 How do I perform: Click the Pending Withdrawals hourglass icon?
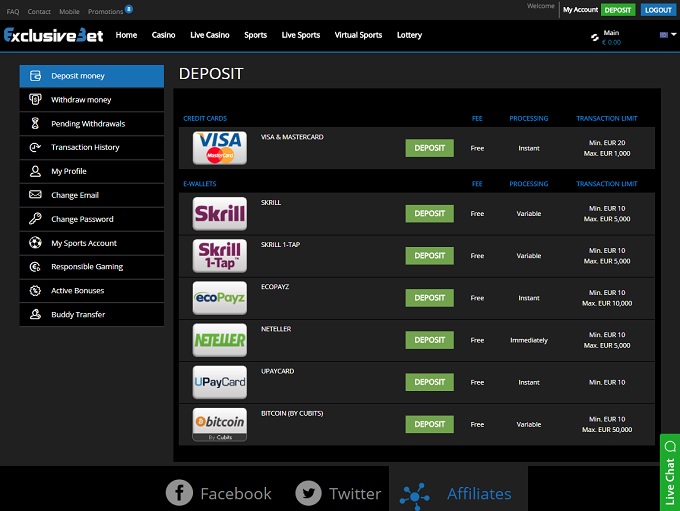click(35, 124)
